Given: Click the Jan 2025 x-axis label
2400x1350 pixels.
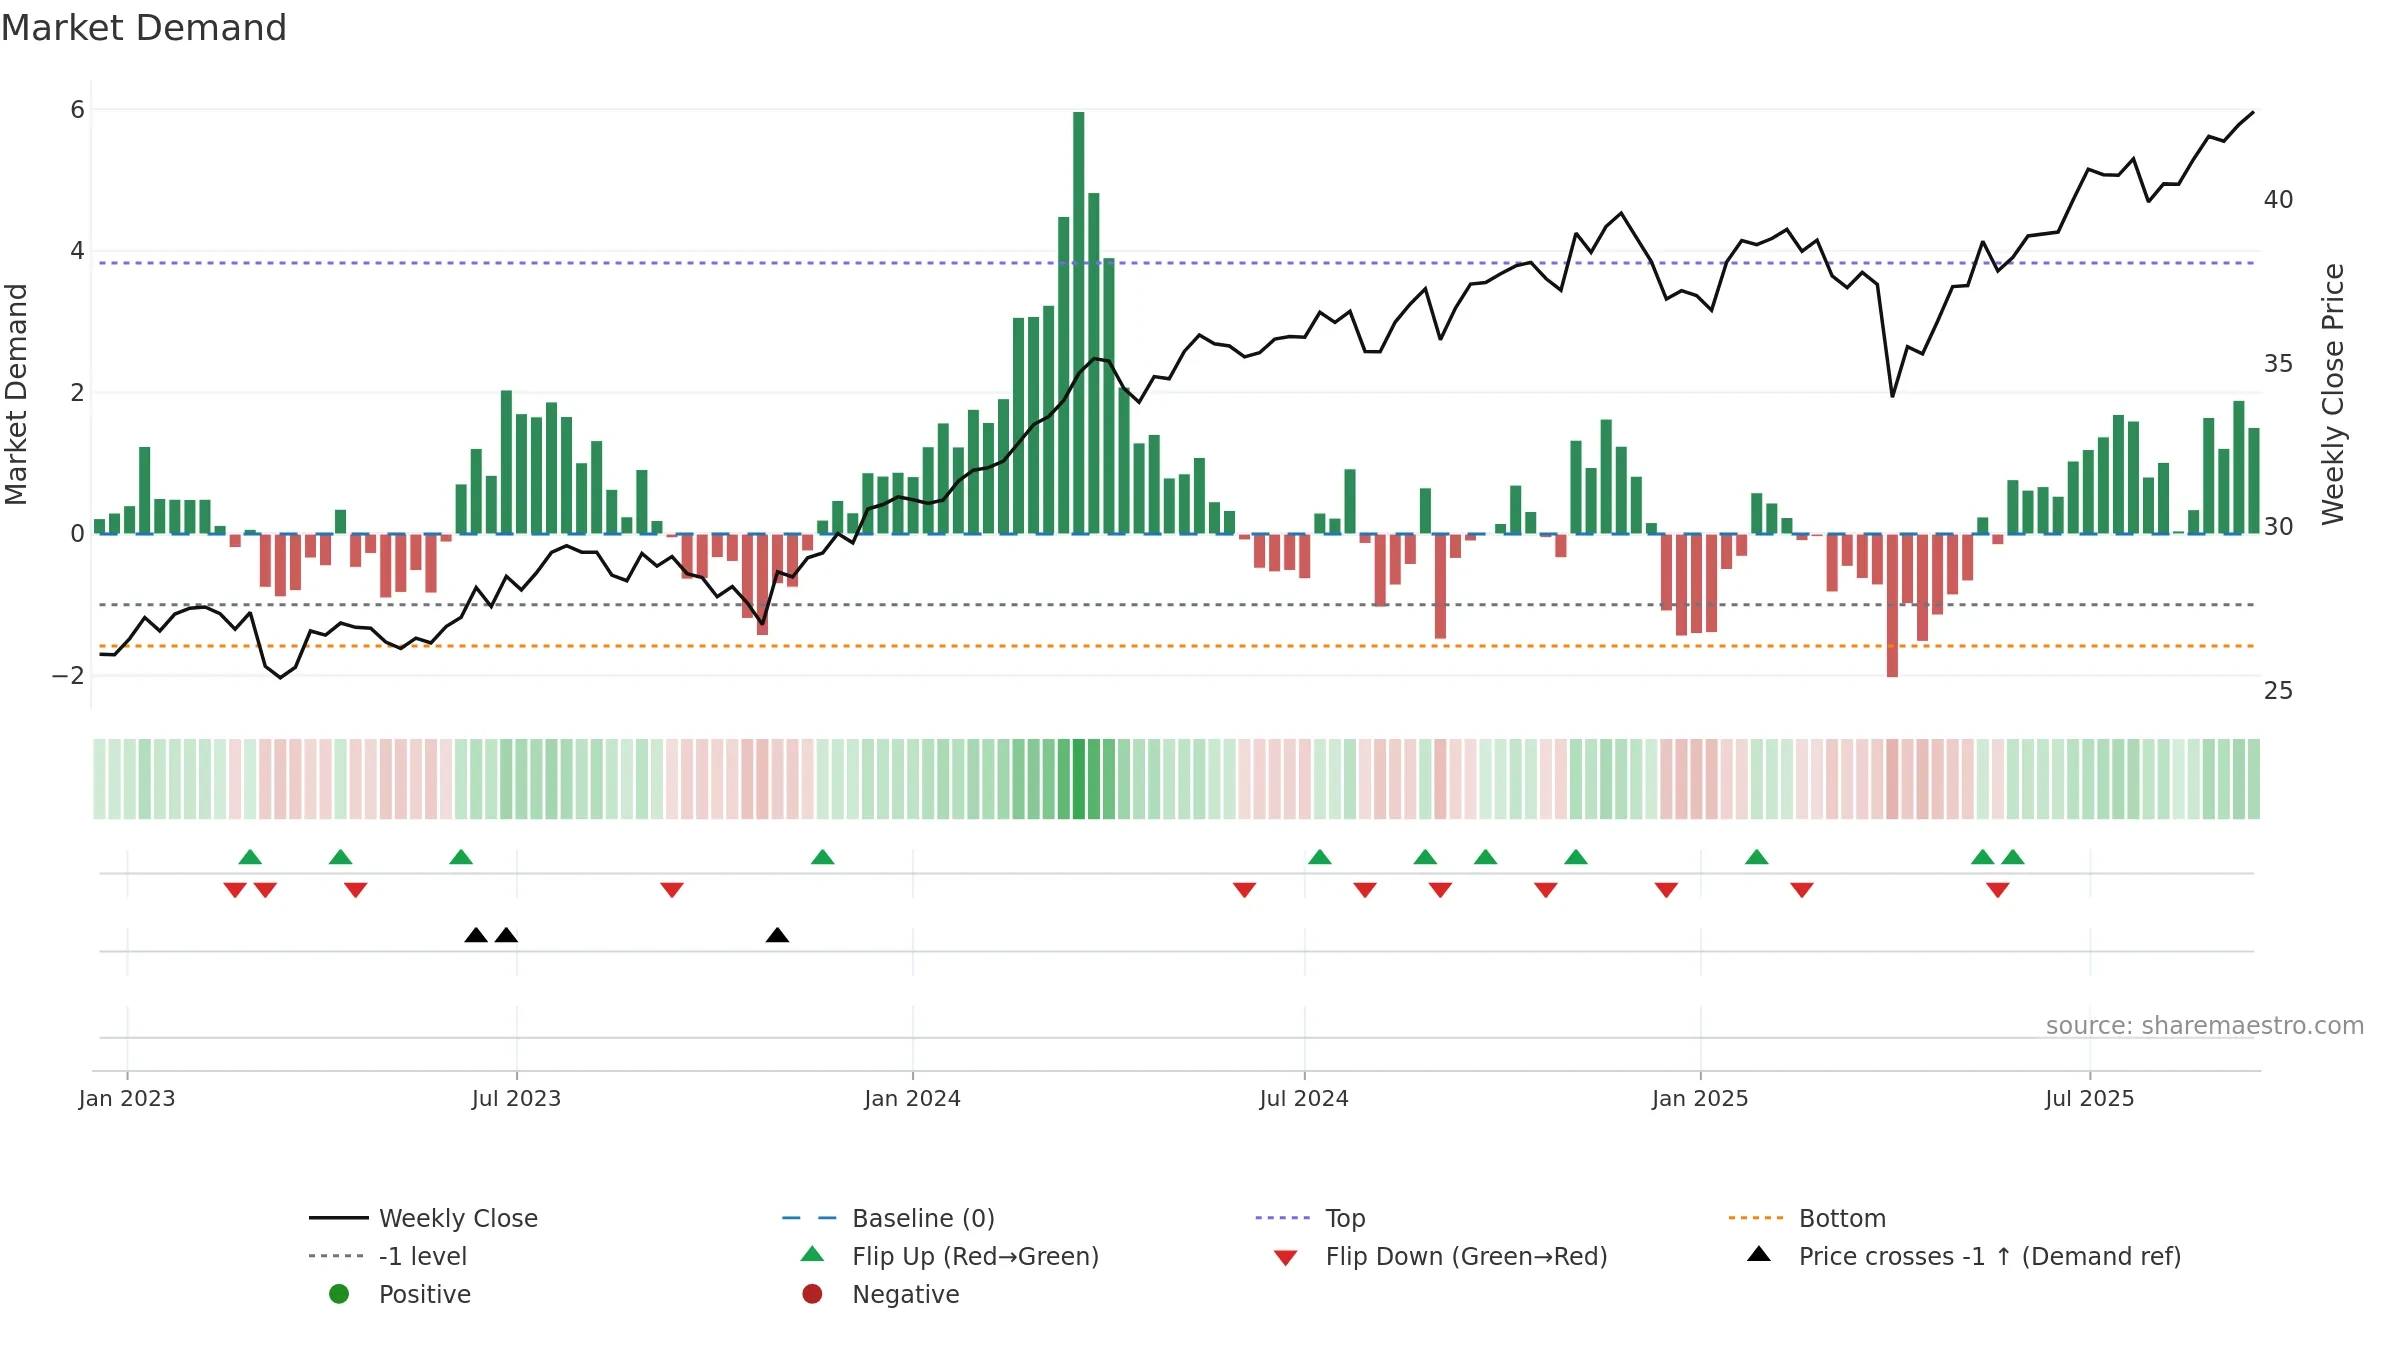Looking at the screenshot, I should (1700, 1098).
